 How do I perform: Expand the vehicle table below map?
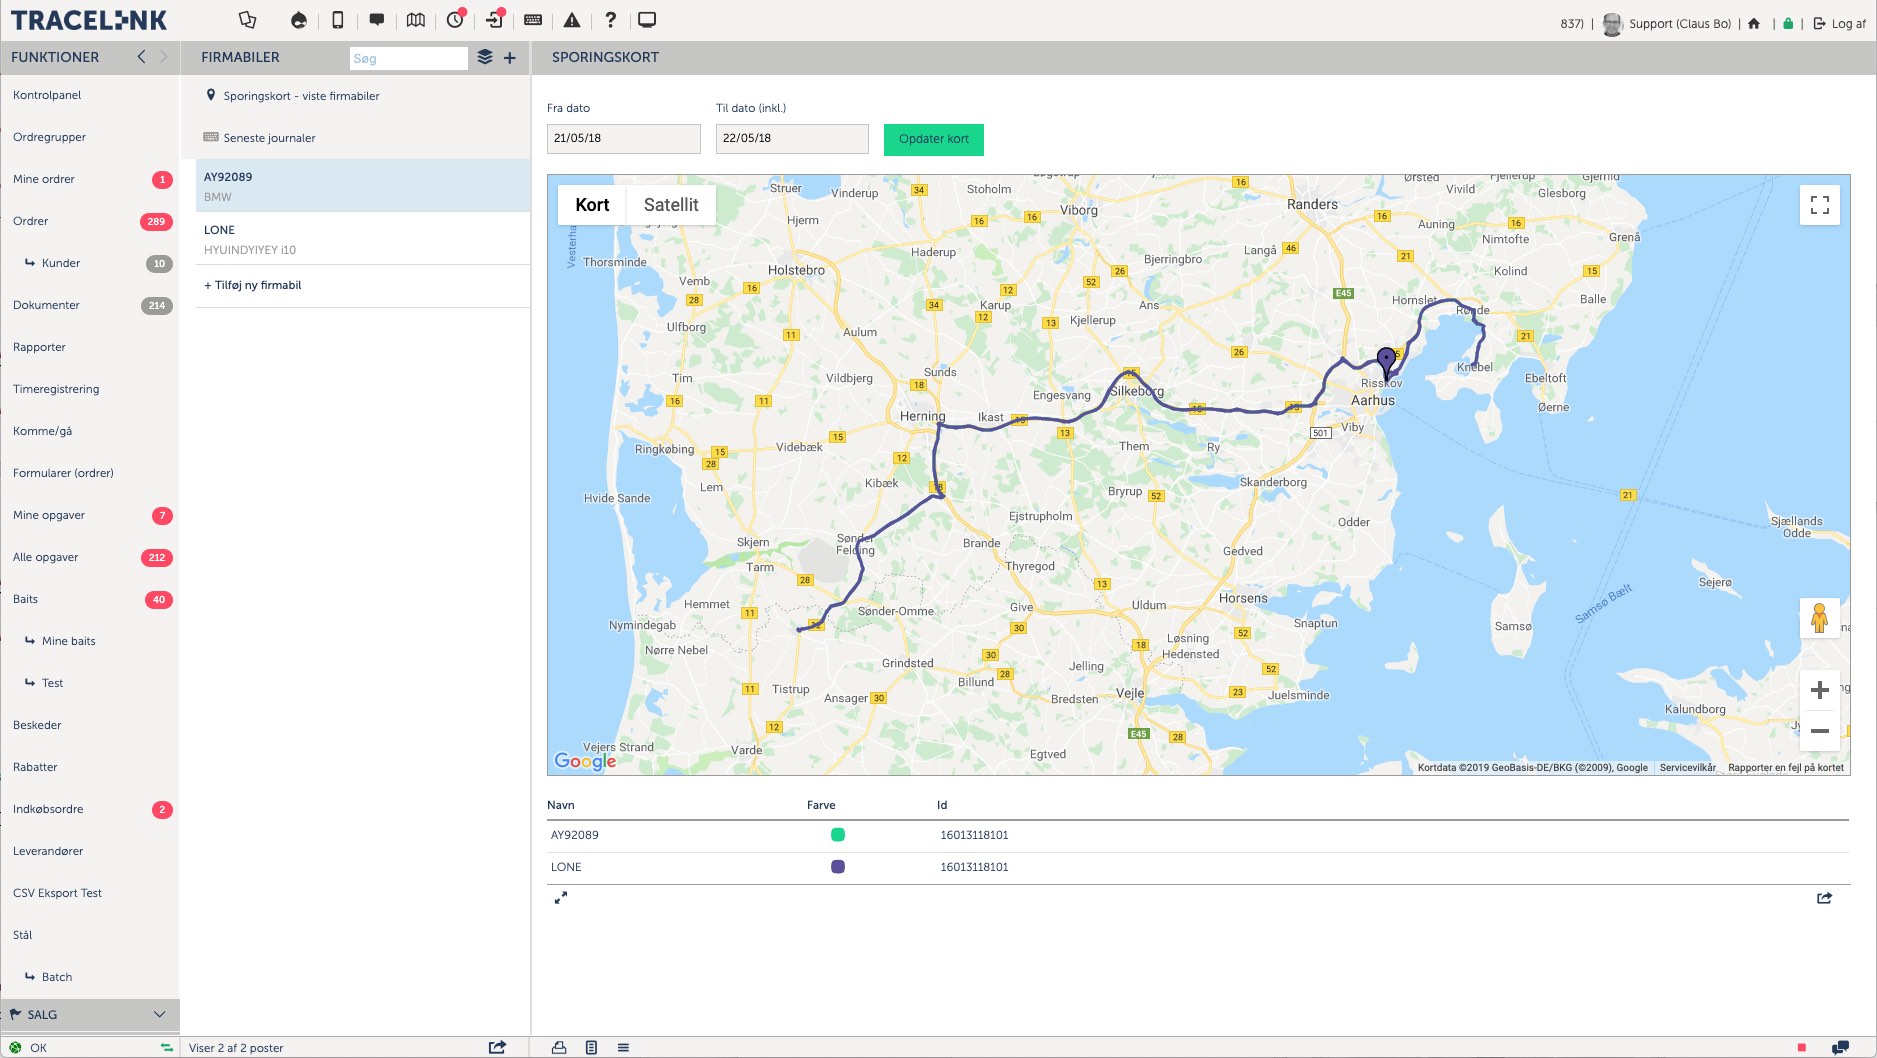pyautogui.click(x=561, y=898)
